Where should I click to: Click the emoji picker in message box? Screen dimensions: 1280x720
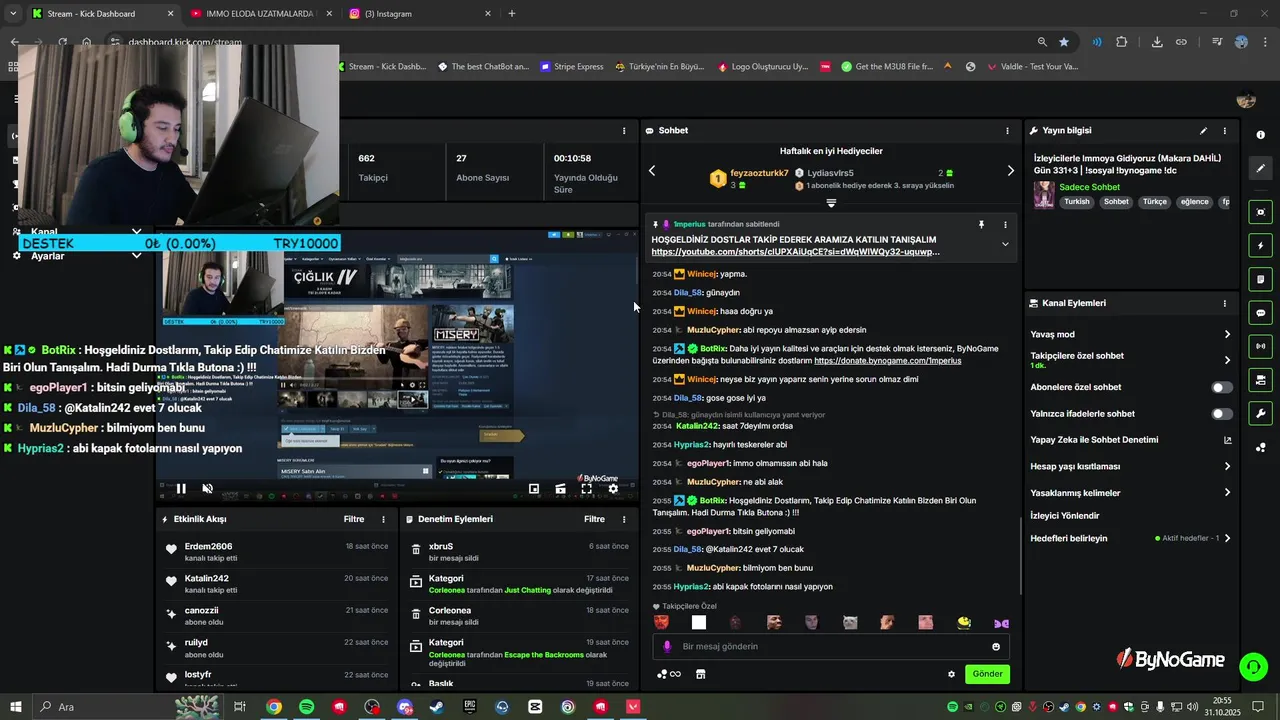pyautogui.click(x=996, y=647)
